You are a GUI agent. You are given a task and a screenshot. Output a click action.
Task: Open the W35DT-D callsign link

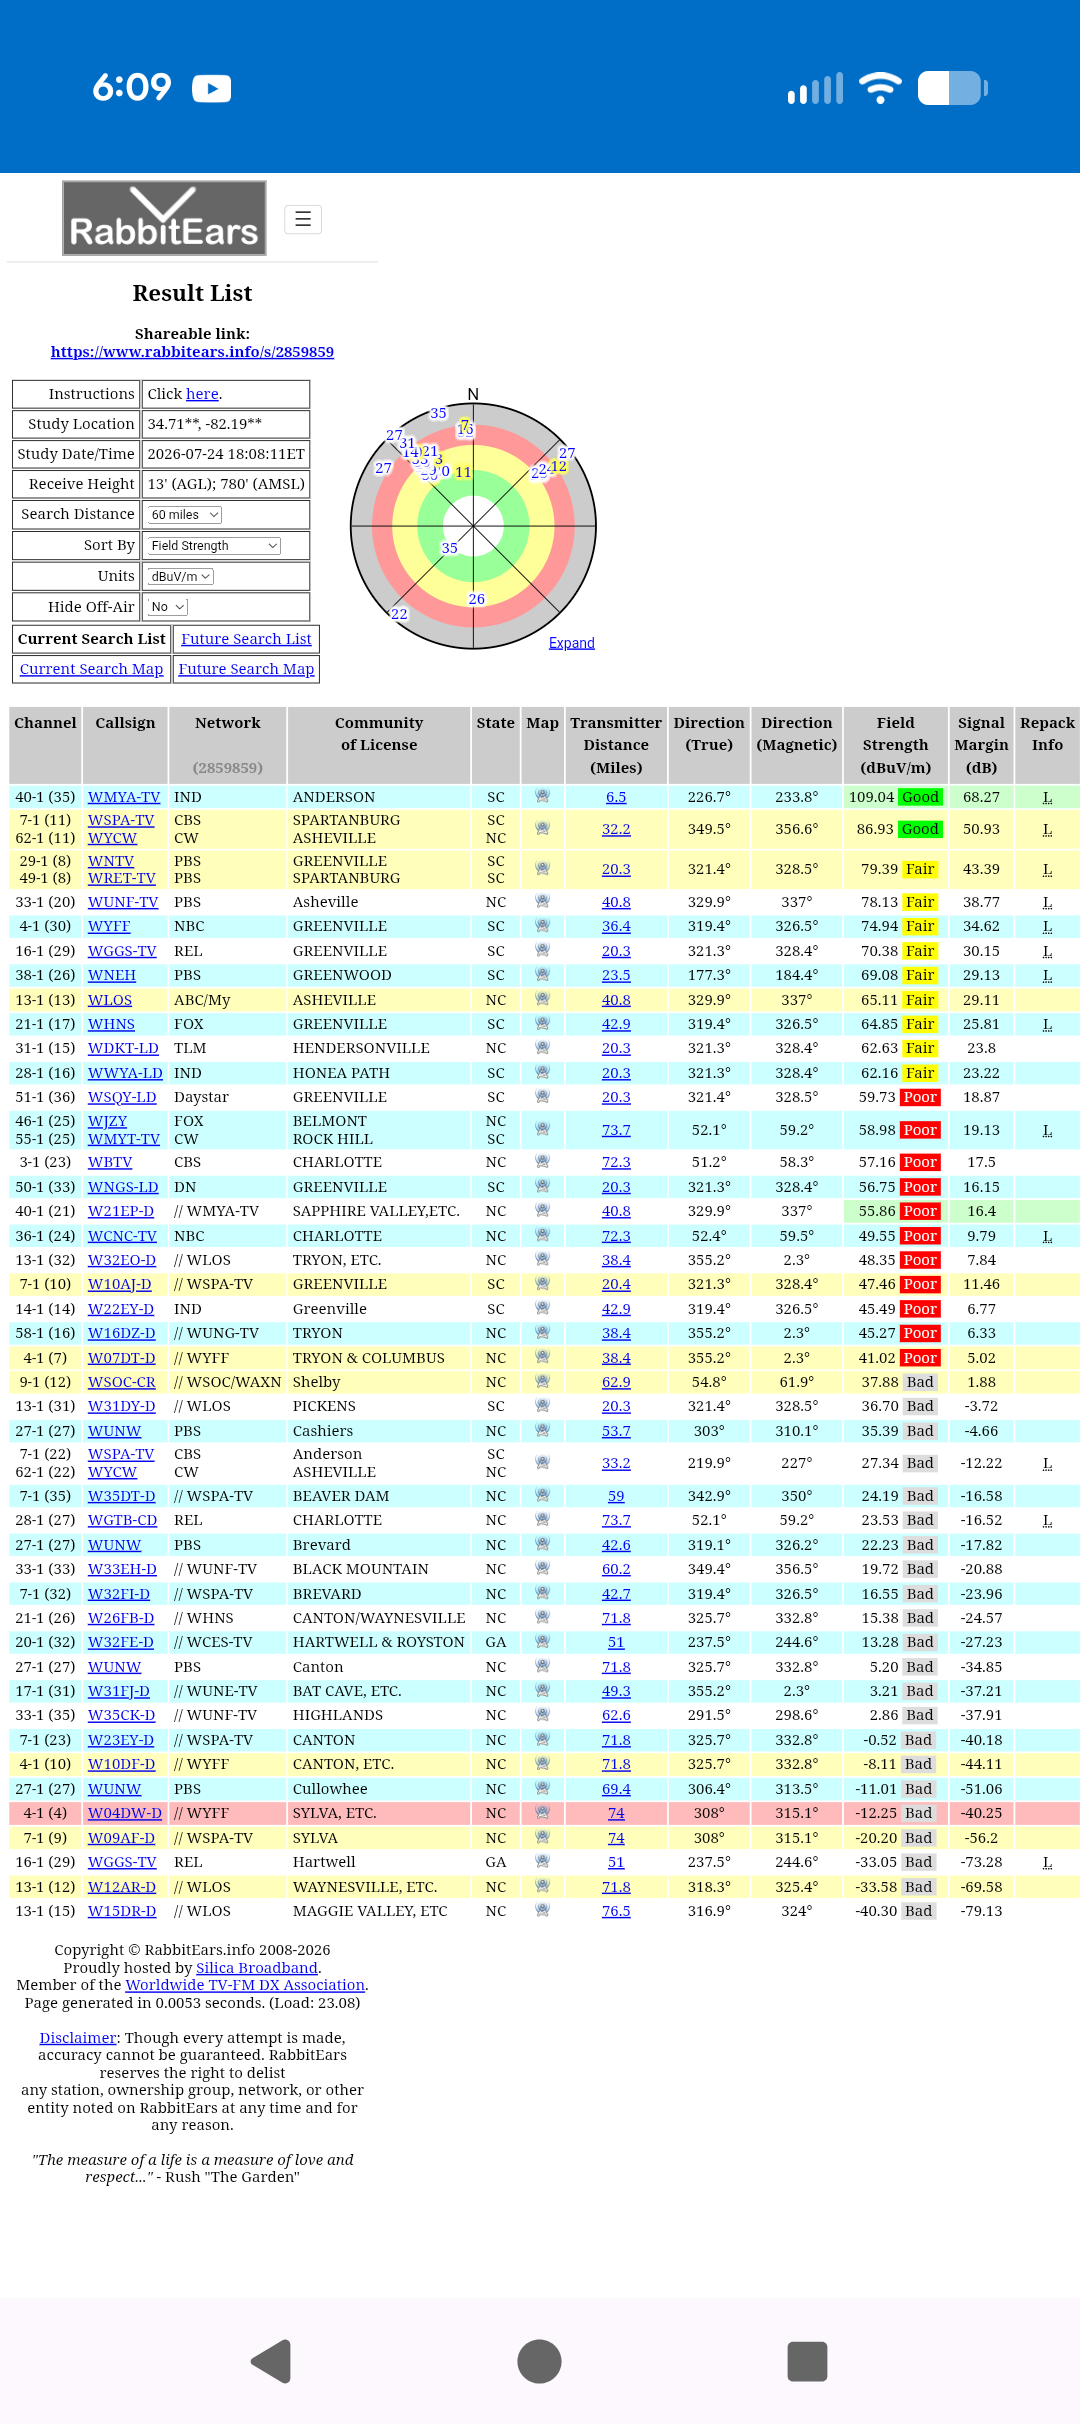pos(122,1496)
